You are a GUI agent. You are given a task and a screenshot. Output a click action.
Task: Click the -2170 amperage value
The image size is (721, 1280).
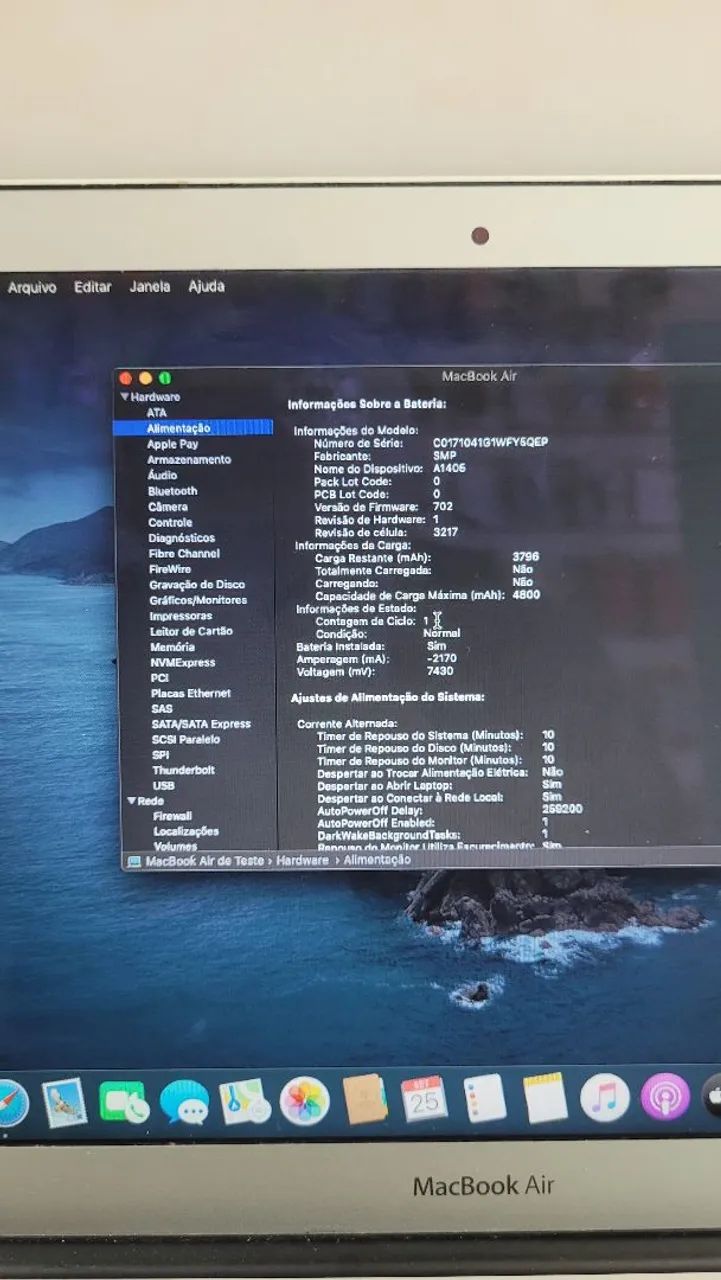[441, 658]
